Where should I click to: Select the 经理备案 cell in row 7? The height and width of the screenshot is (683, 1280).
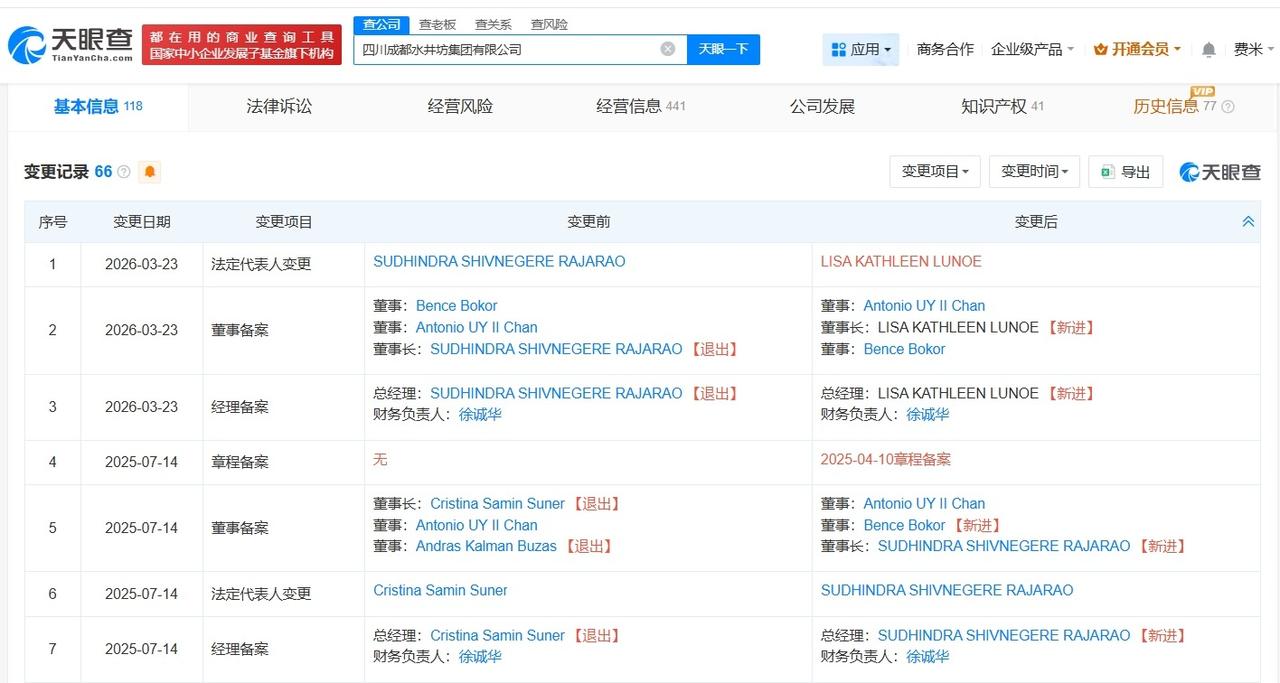(x=240, y=649)
